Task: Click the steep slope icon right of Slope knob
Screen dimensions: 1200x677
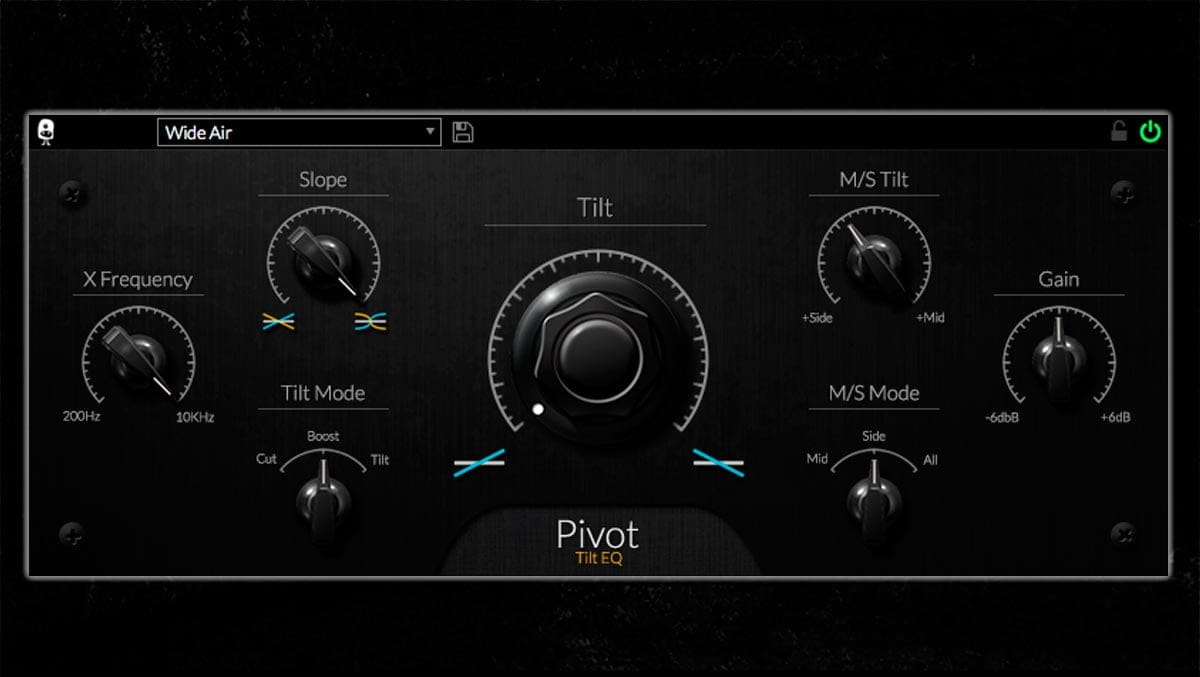Action: (x=370, y=322)
